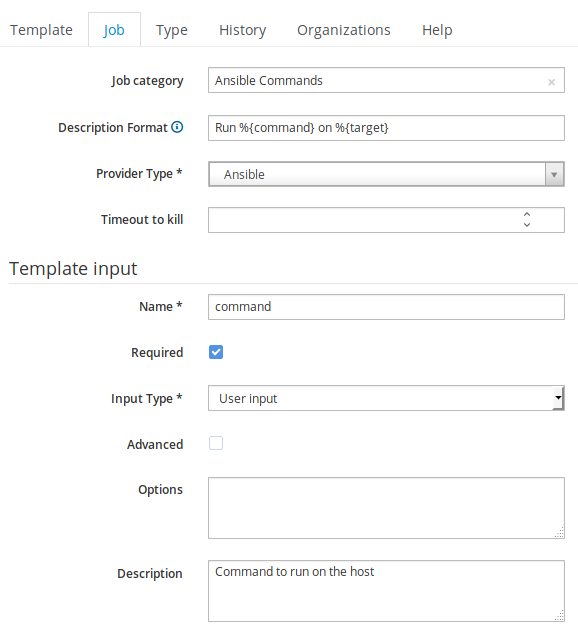Open the Provider Type dropdown arrow
This screenshot has height=630, width=578.
(554, 174)
